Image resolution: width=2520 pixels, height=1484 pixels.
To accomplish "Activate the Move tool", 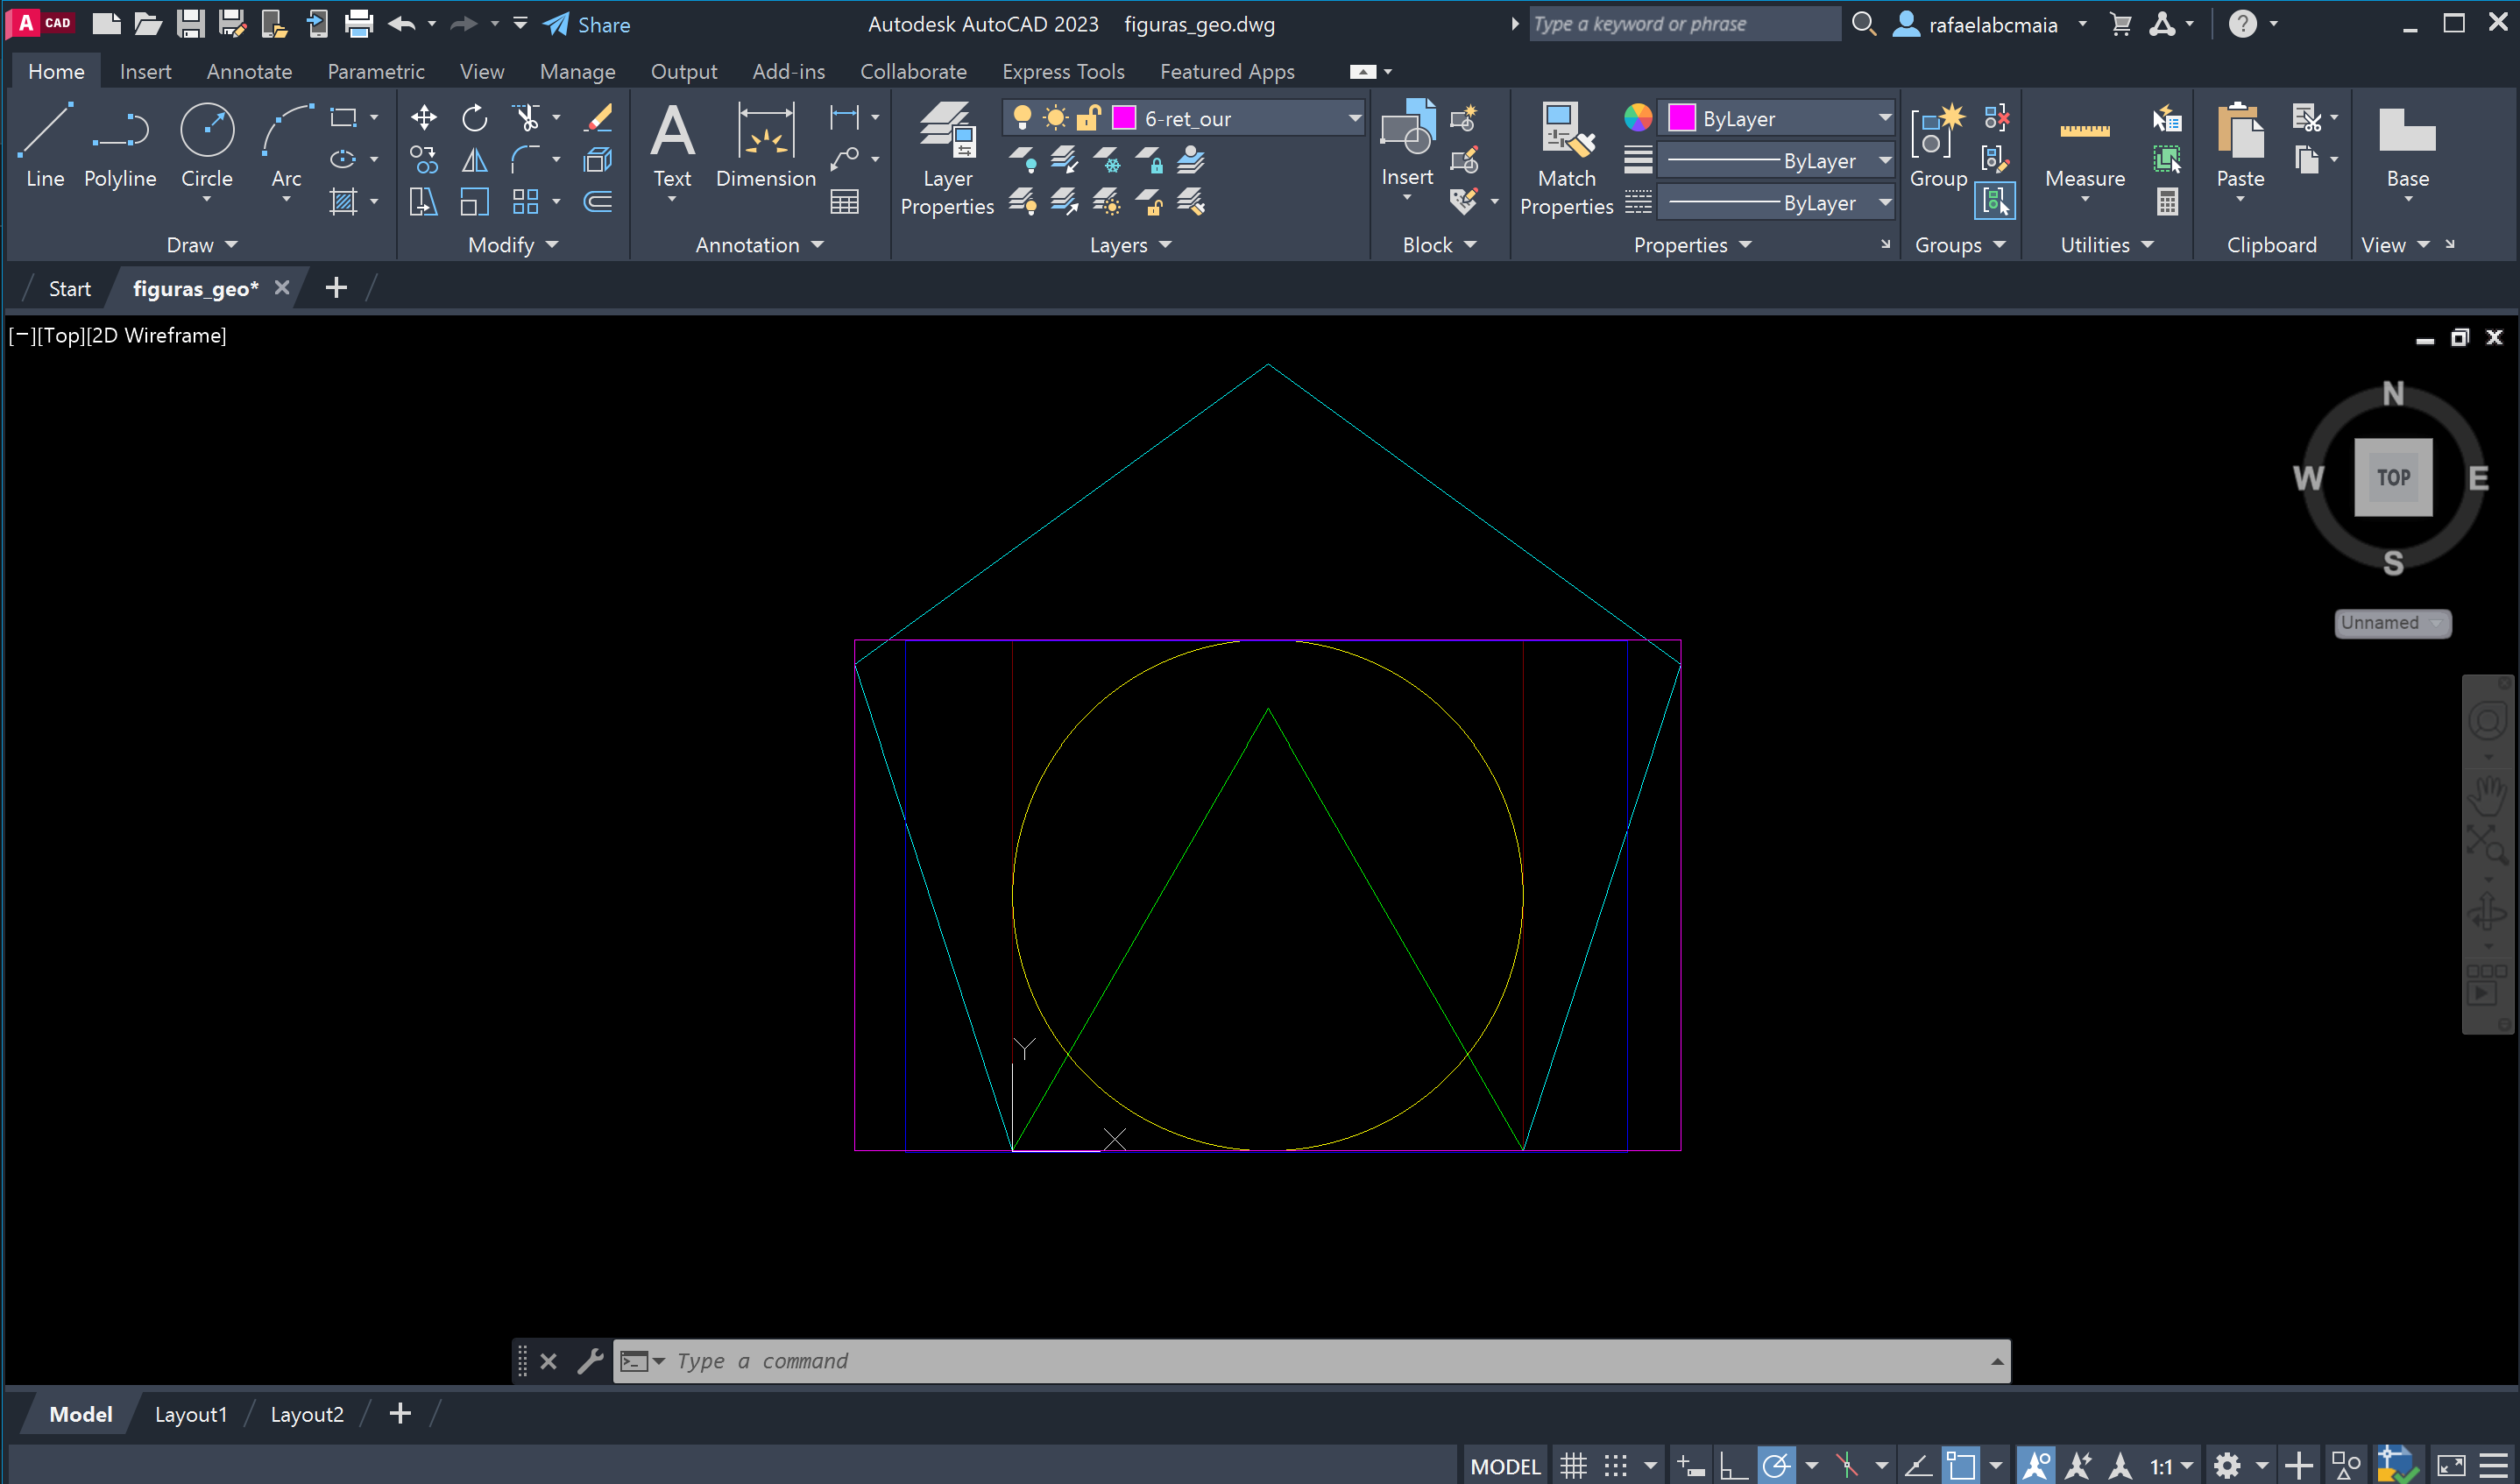I will [x=423, y=118].
